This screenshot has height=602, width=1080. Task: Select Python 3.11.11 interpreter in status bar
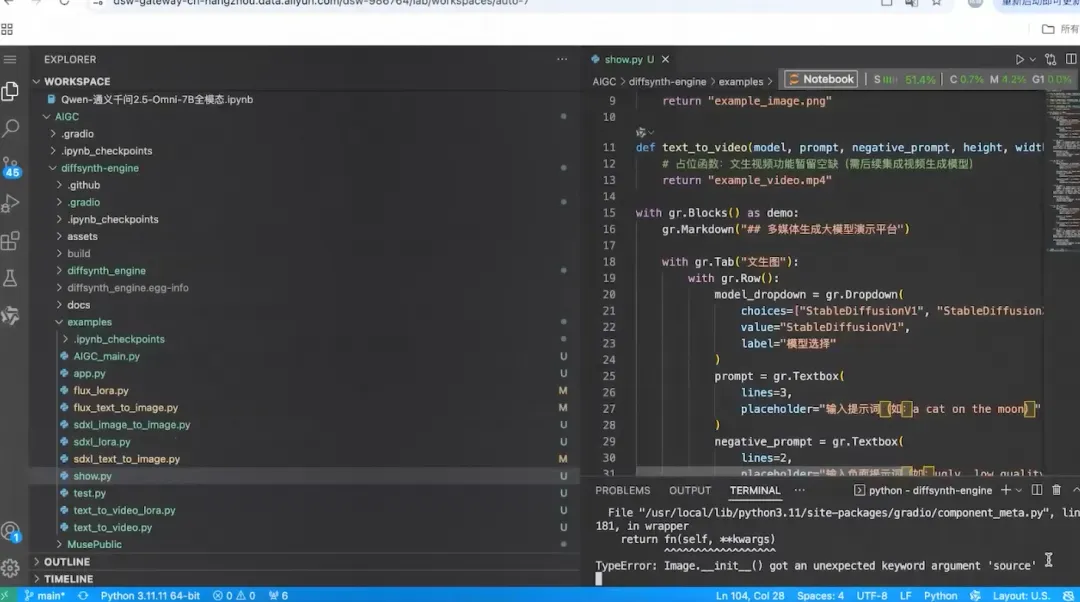[150, 596]
